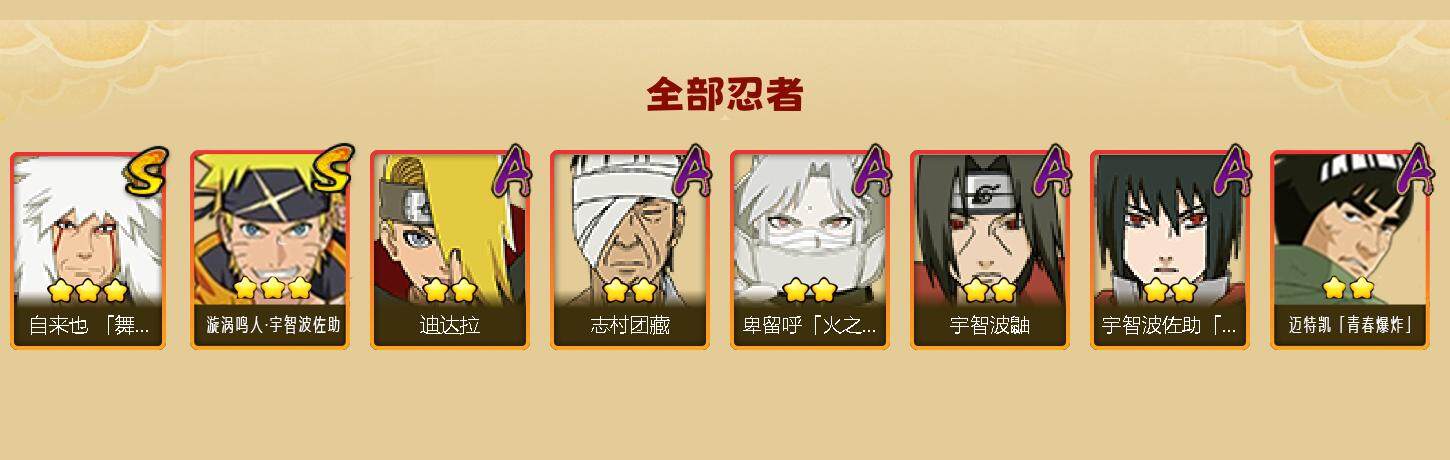Open the 卑留呼 ninja card
This screenshot has width=1450, height=460.
(x=810, y=250)
